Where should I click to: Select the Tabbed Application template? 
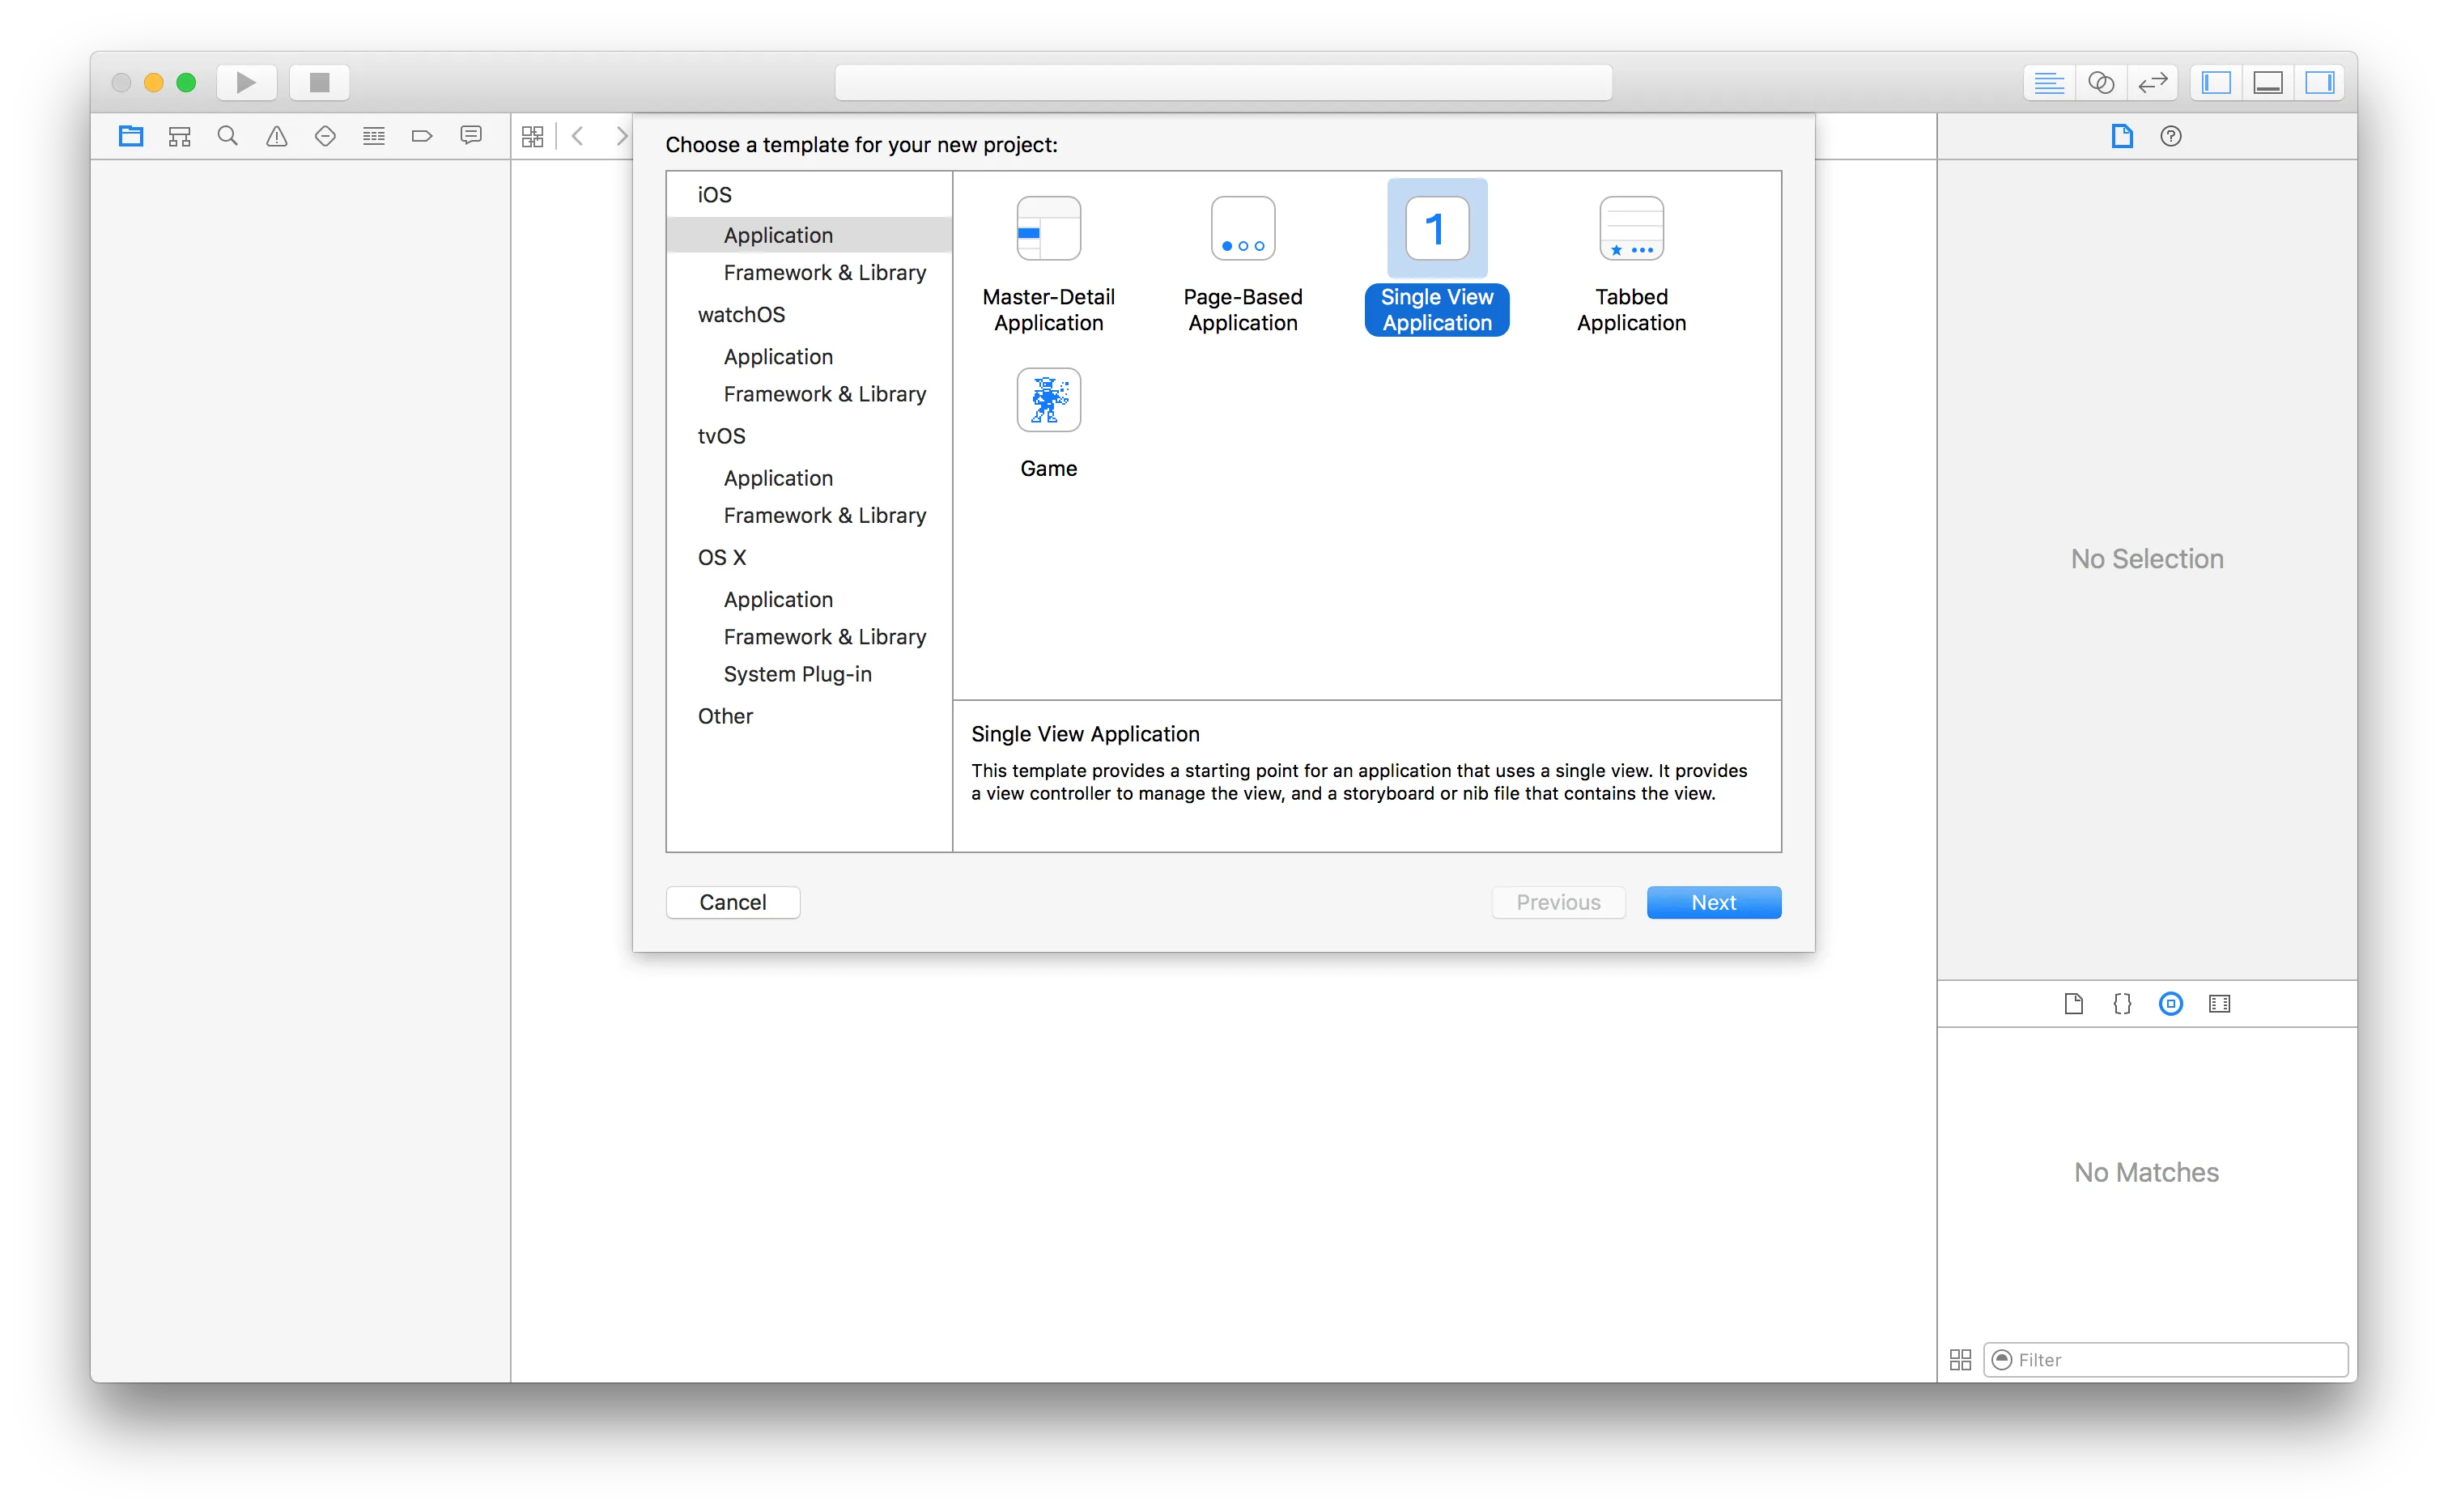coord(1630,260)
